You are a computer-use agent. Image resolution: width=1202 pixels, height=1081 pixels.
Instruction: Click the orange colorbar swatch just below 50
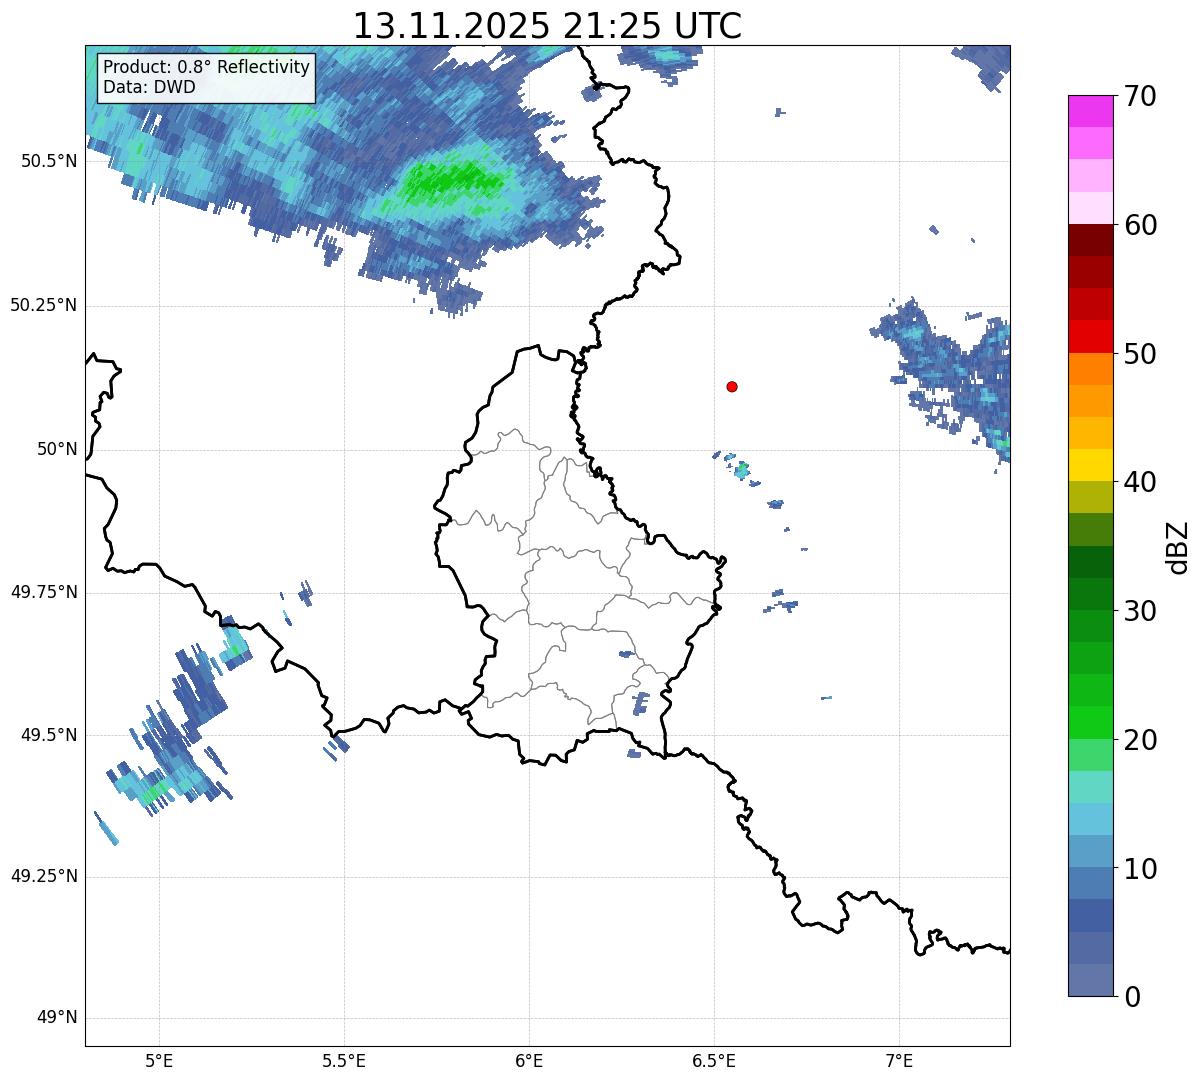tap(1091, 369)
